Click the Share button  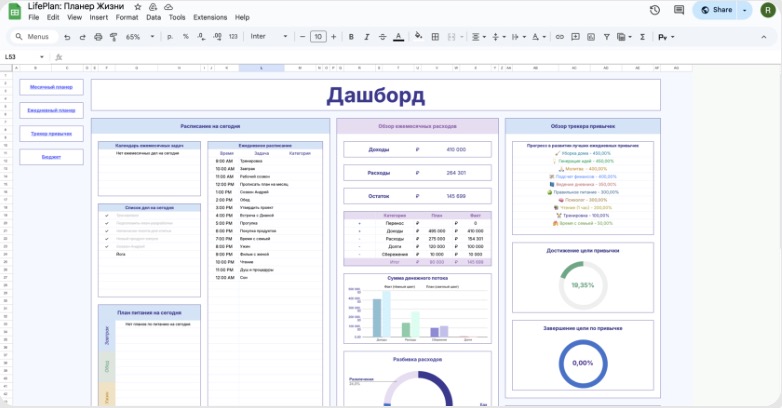716,10
